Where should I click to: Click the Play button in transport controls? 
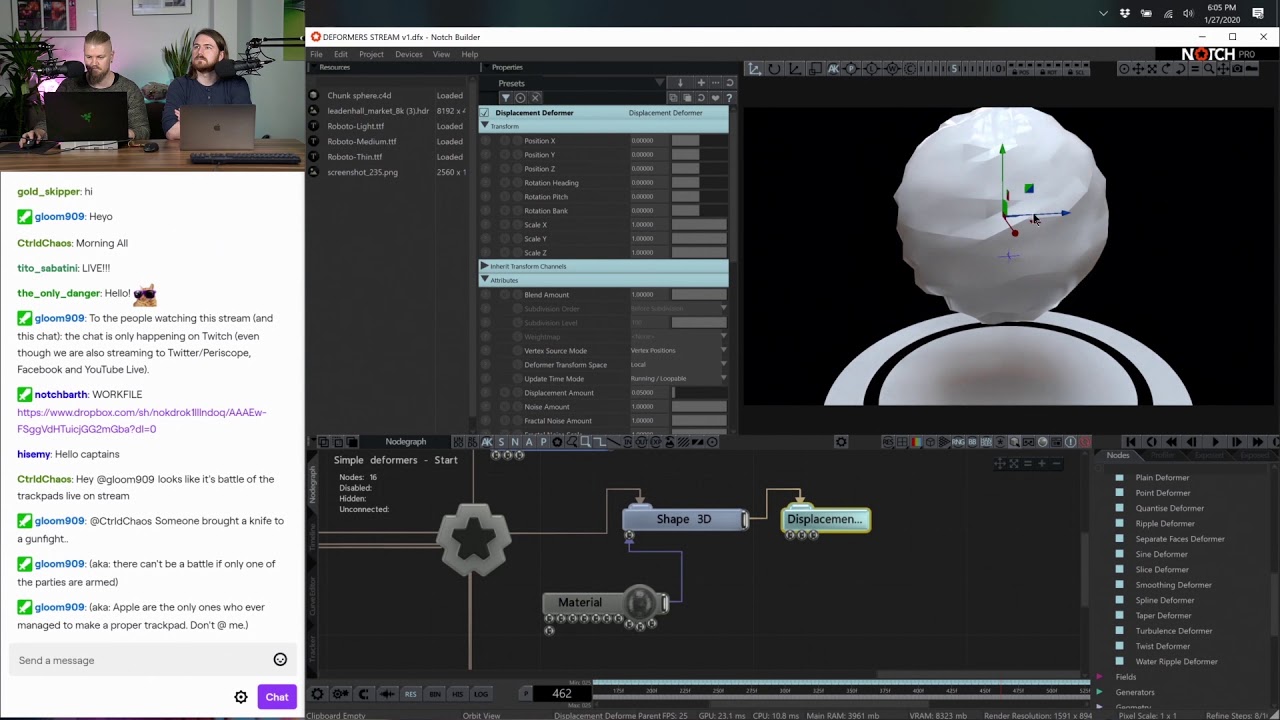(1215, 442)
